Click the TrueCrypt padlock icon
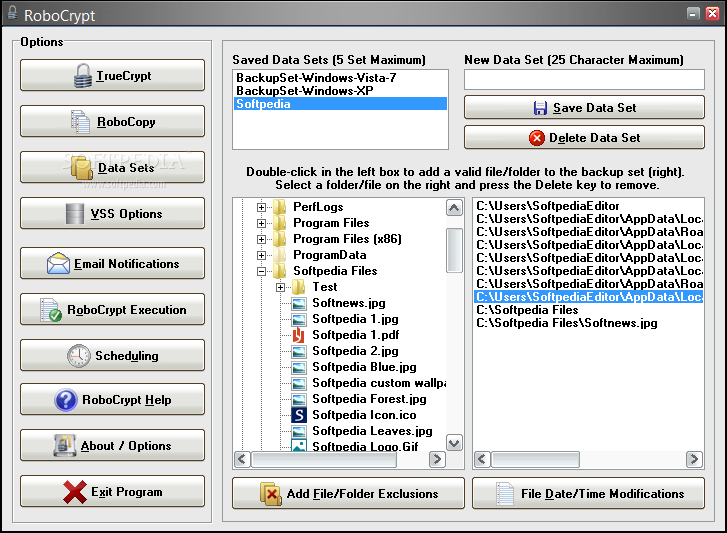 83,75
